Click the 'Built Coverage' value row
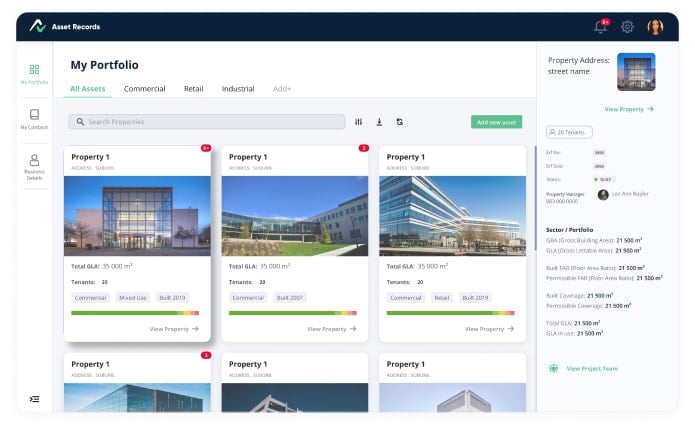The height and width of the screenshot is (433, 695). (x=580, y=295)
